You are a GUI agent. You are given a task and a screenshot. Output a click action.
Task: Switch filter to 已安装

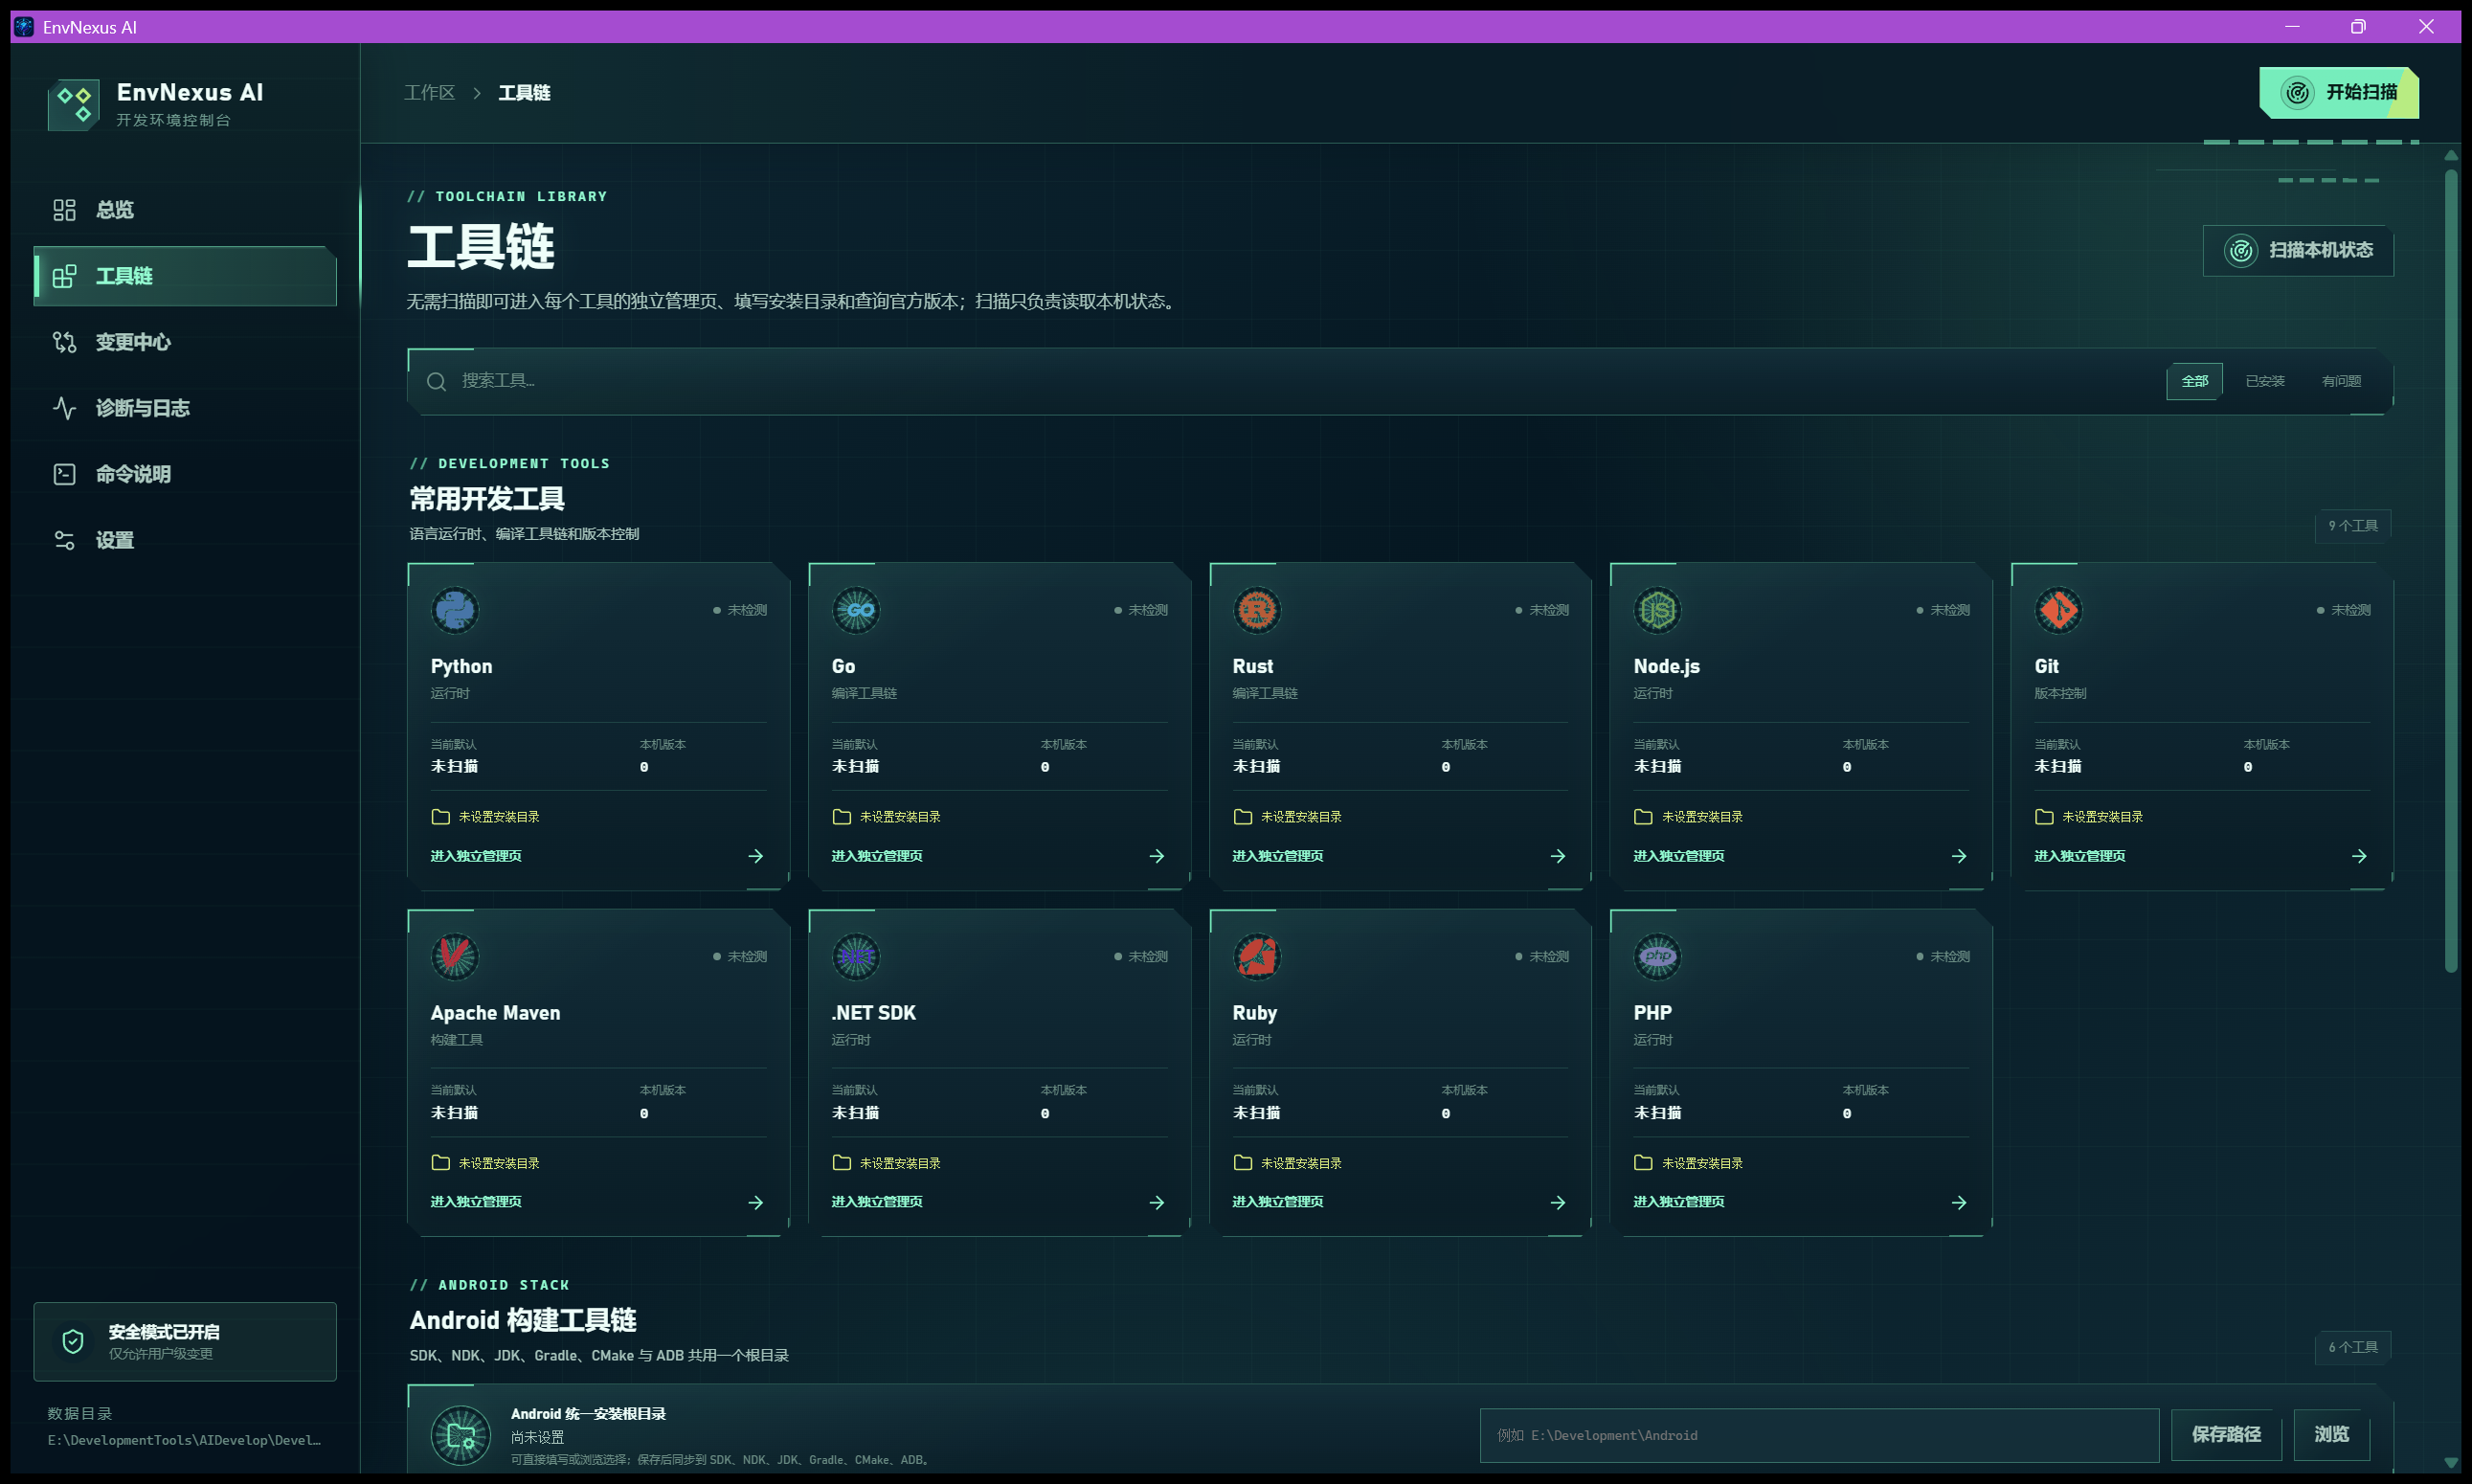2265,381
